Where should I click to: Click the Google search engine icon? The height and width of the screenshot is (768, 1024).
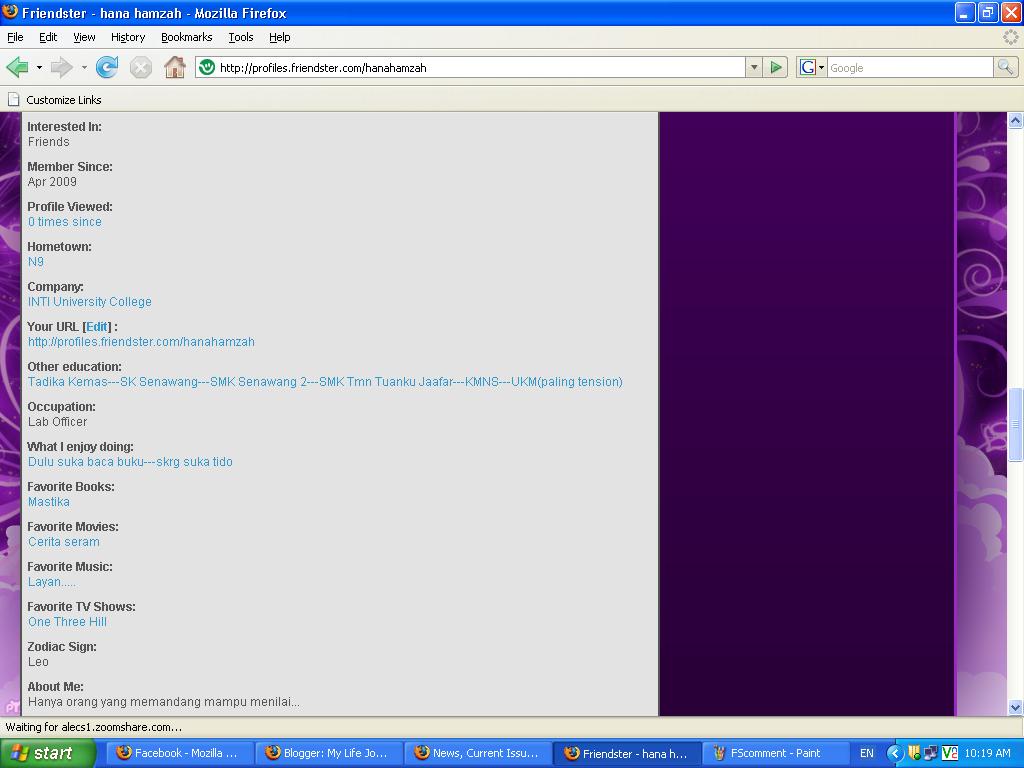pos(807,67)
